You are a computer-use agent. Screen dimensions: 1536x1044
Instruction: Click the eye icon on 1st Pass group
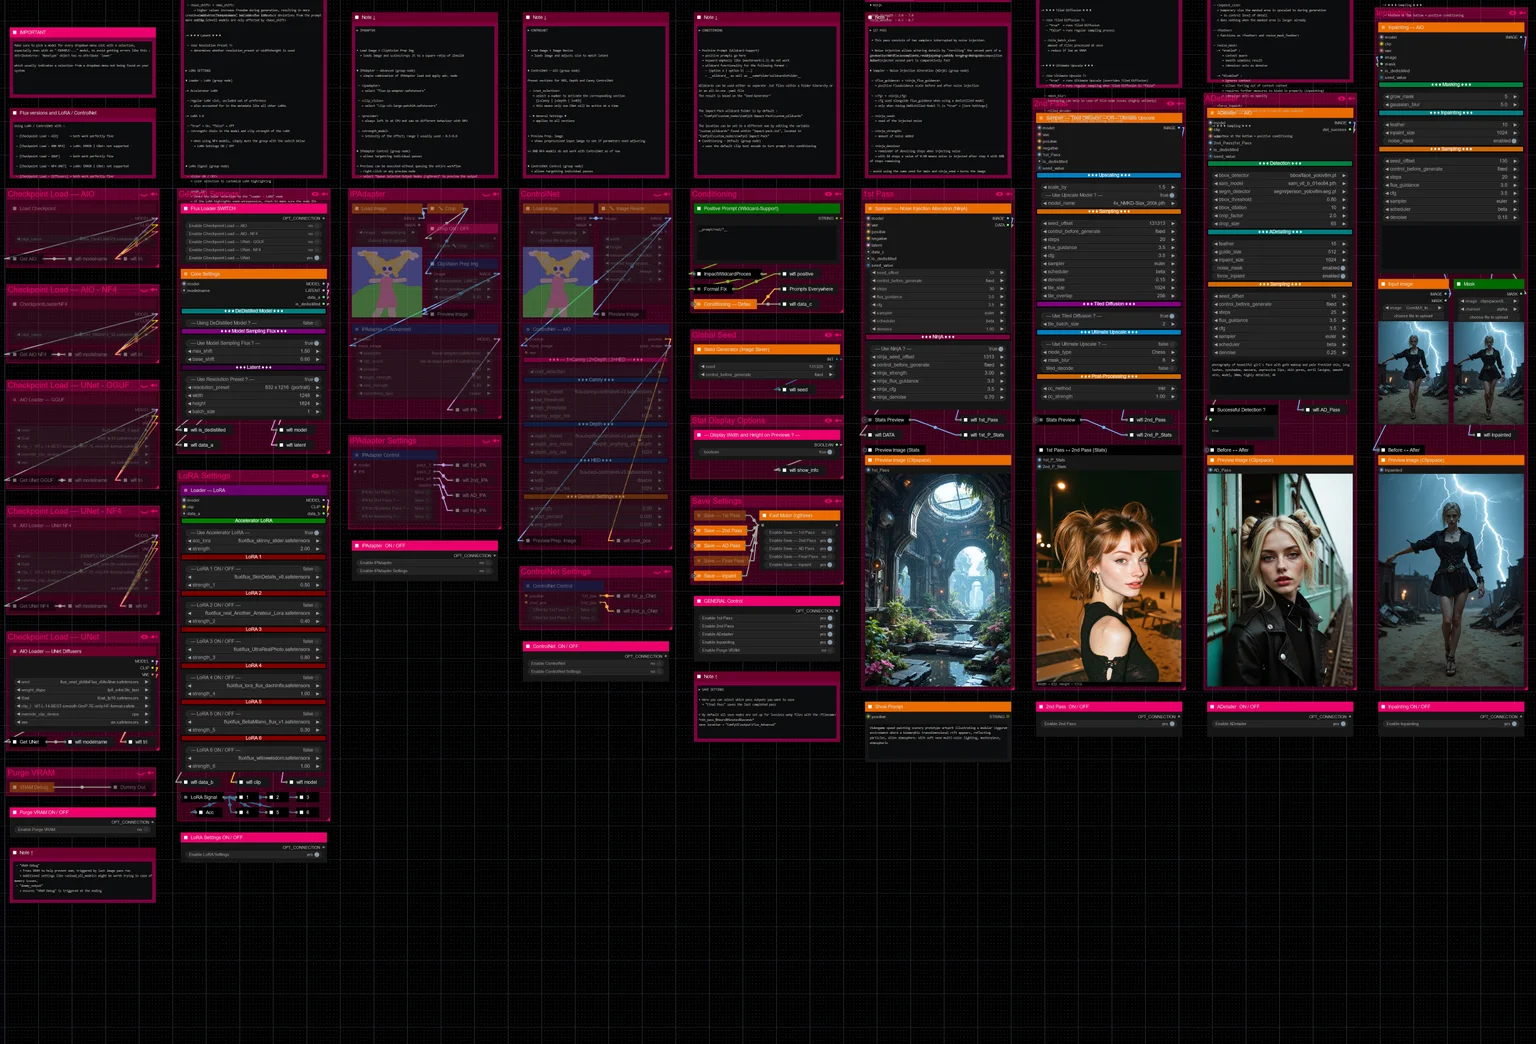point(999,194)
